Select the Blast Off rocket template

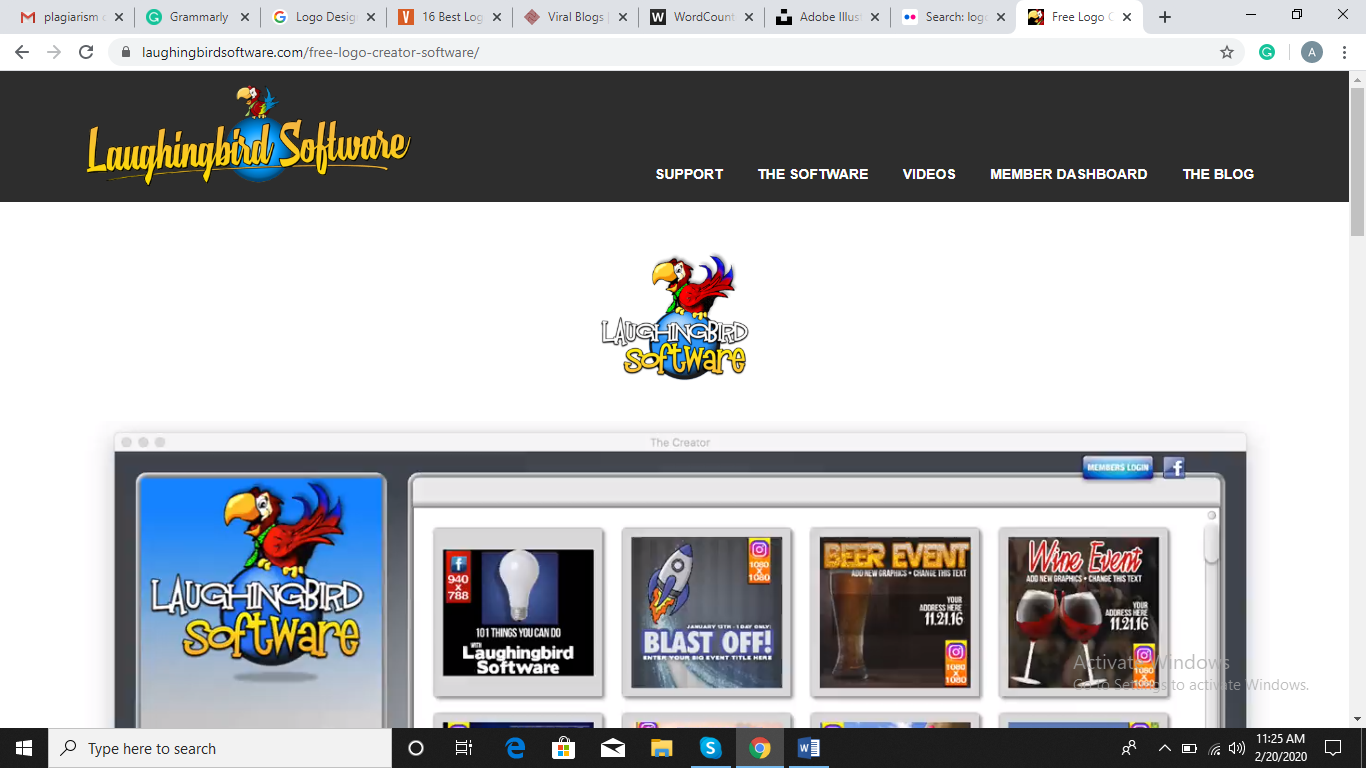[x=706, y=612]
